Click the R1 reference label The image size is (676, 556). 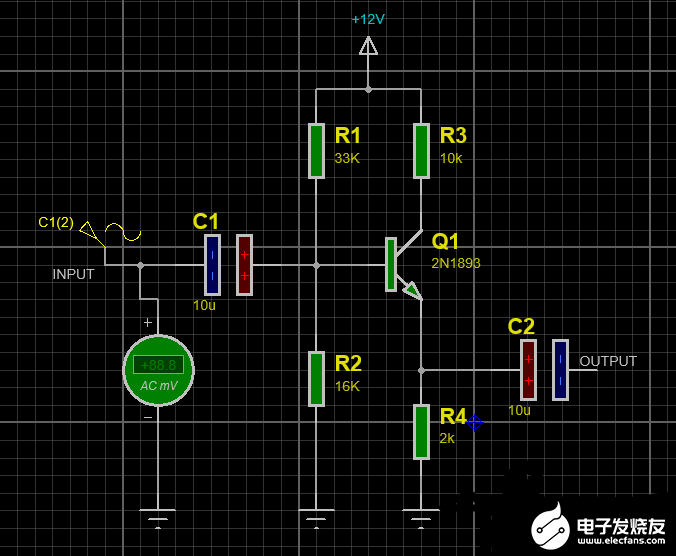347,135
